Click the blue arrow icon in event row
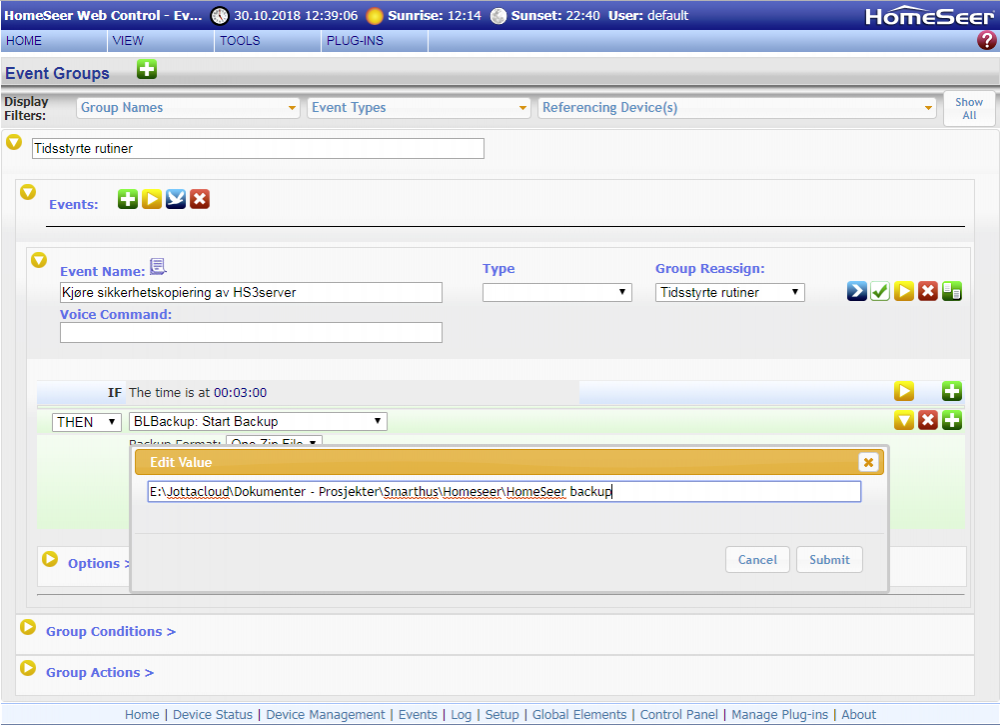Image resolution: width=1000 pixels, height=726 pixels. pos(857,292)
